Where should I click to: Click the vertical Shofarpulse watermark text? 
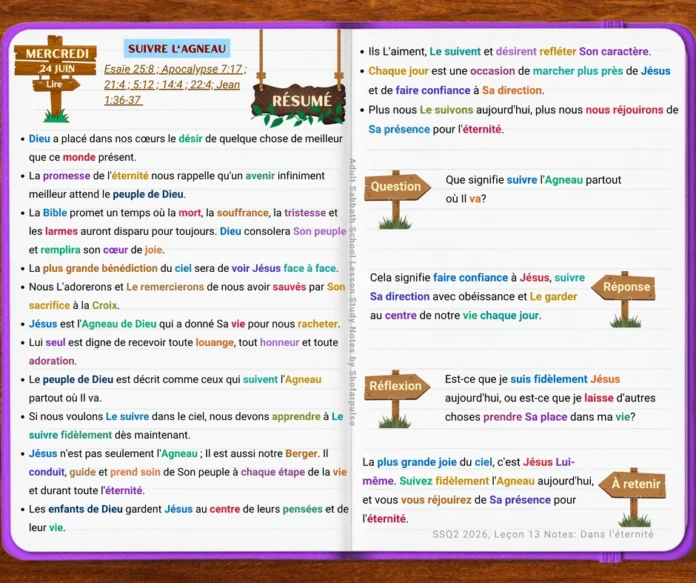(x=352, y=292)
